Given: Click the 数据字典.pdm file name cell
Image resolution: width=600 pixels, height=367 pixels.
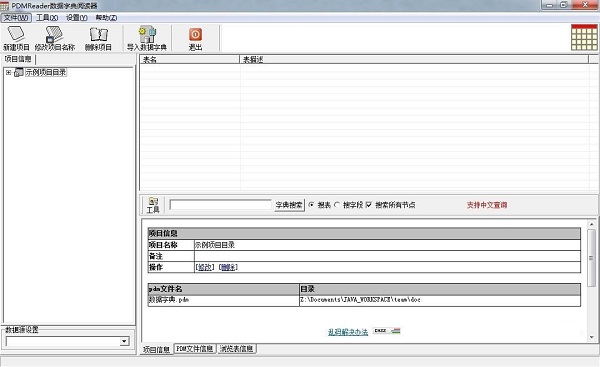Looking at the screenshot, I should (x=223, y=300).
